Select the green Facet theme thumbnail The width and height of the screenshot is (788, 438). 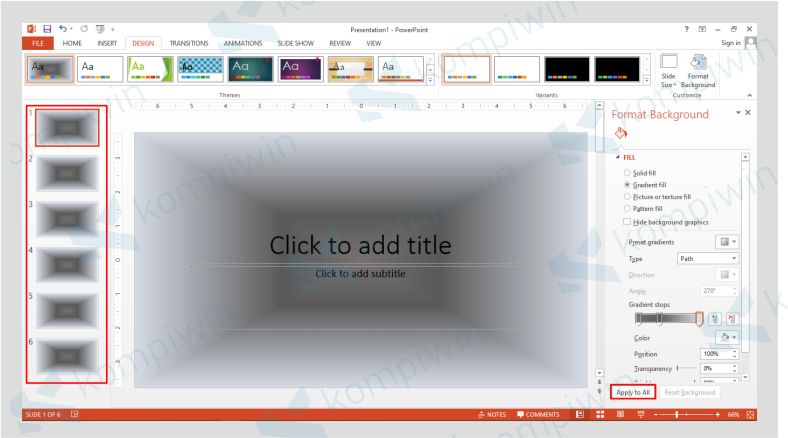tap(150, 69)
